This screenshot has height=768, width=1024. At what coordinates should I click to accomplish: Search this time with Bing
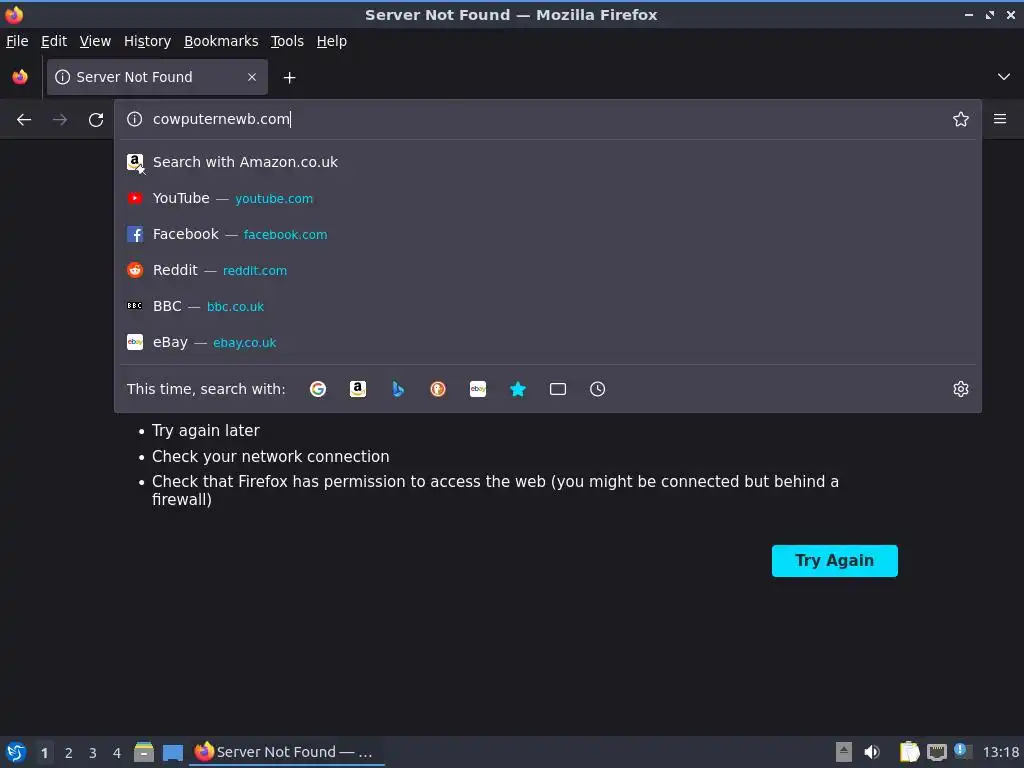click(398, 389)
